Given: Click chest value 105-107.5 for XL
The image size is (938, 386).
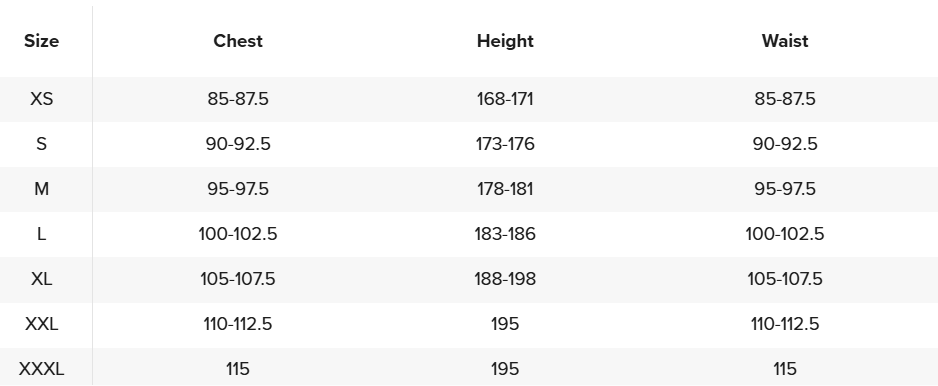Looking at the screenshot, I should tap(237, 279).
